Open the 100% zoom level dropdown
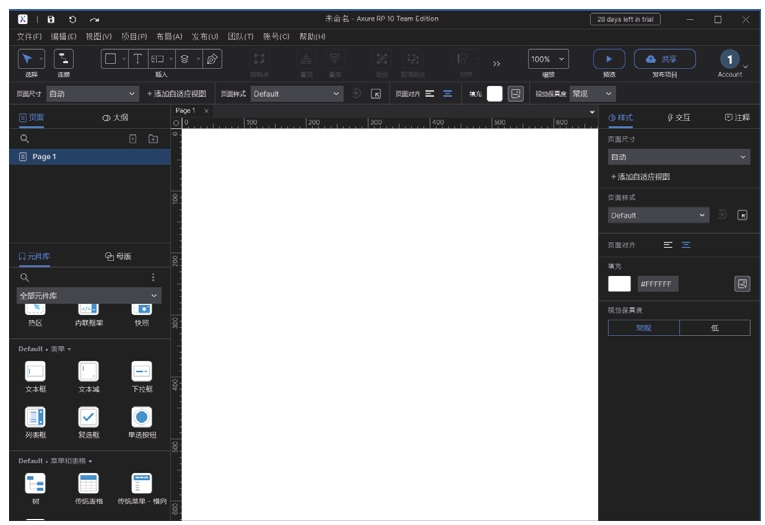The width and height of the screenshot is (765, 525). coord(548,59)
